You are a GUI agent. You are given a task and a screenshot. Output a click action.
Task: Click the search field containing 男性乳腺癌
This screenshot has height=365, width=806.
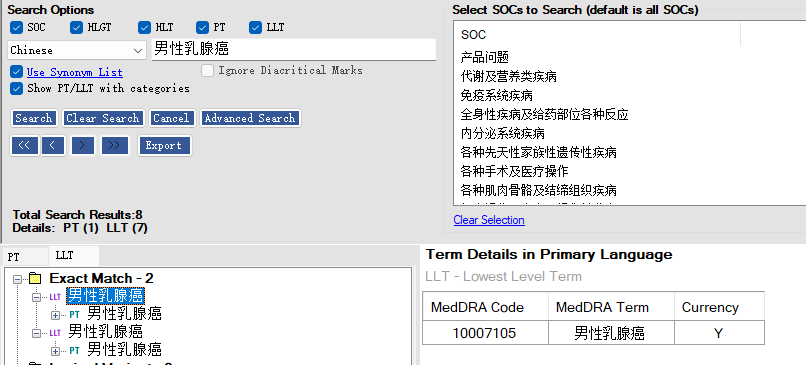click(294, 49)
